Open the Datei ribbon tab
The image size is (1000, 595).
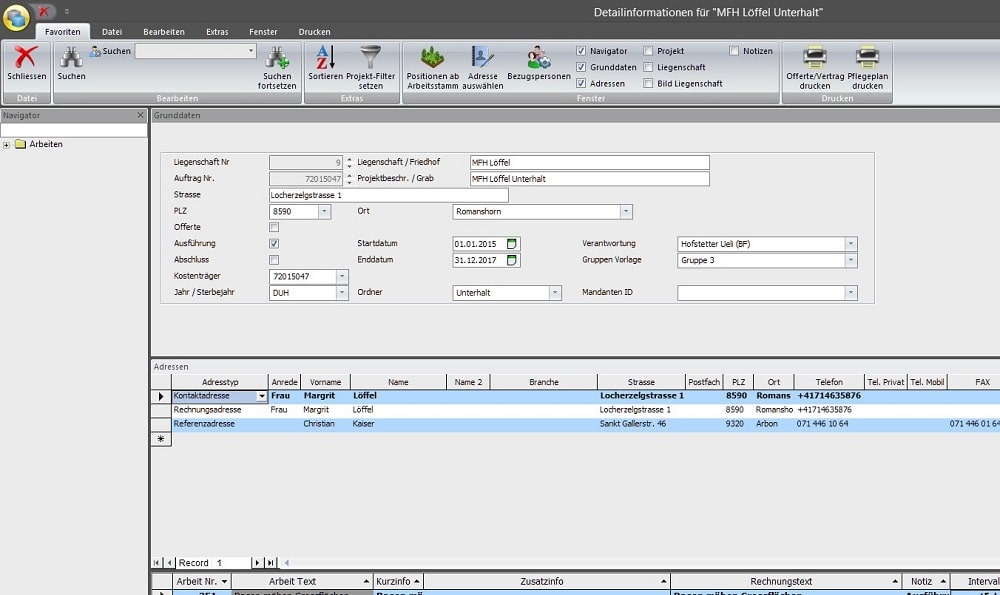tap(112, 32)
